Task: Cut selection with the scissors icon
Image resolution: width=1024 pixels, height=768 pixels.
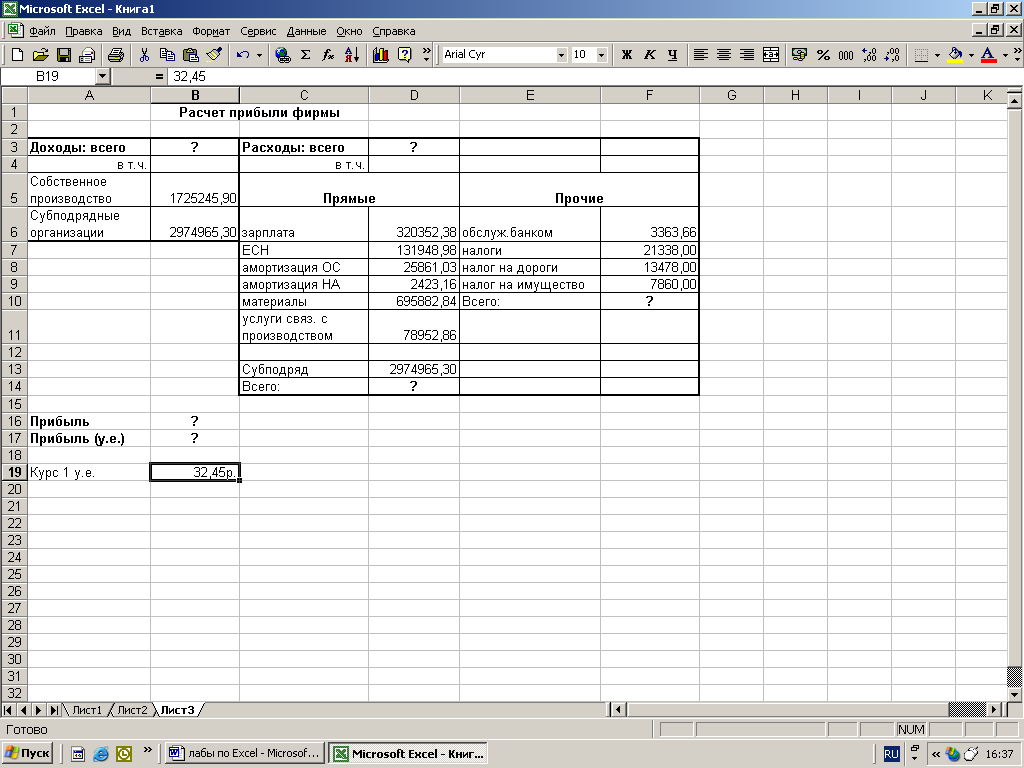Action: (144, 55)
